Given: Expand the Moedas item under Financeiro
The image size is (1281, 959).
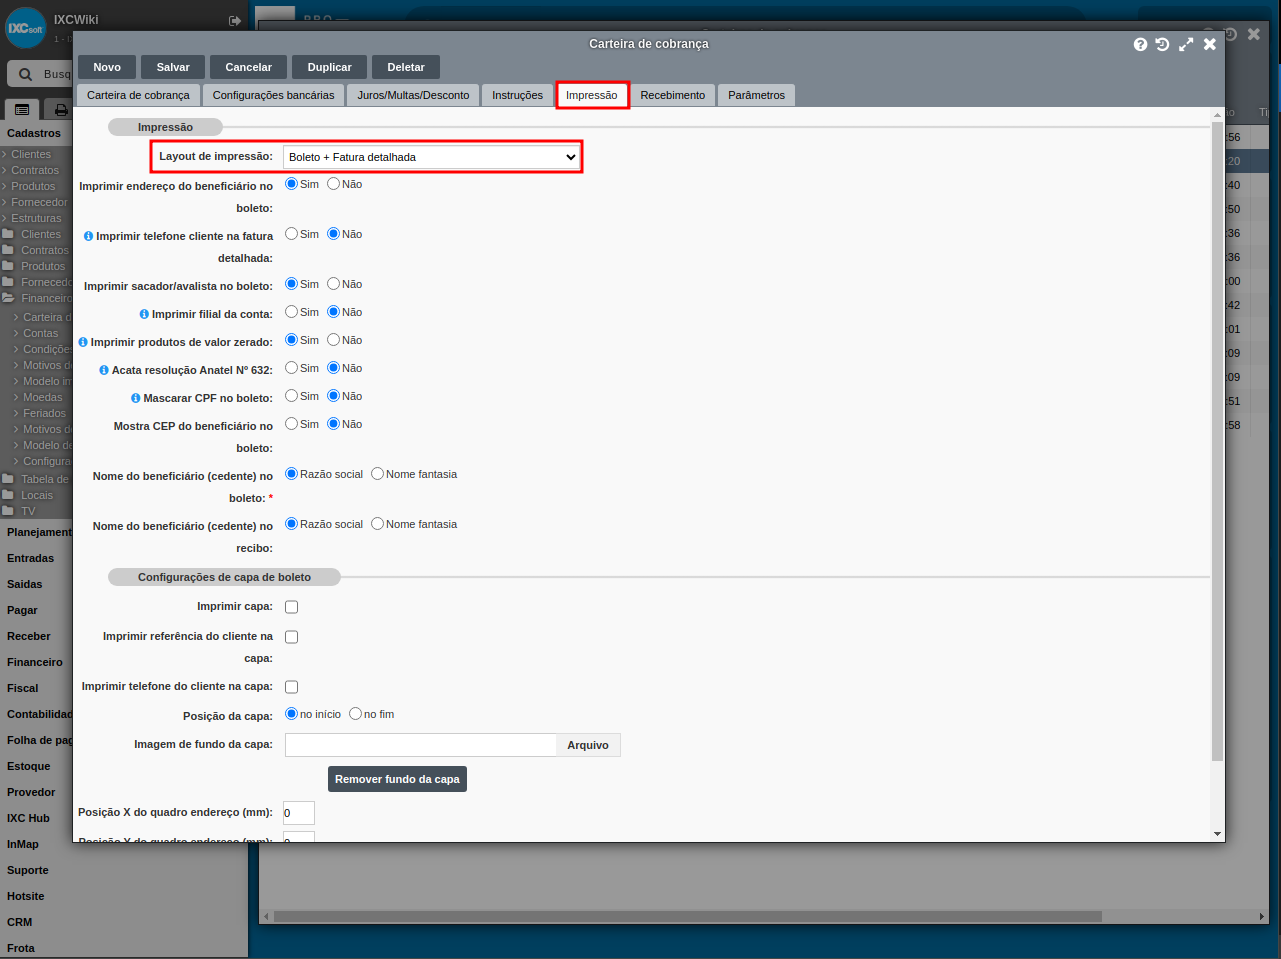Looking at the screenshot, I should tap(38, 397).
